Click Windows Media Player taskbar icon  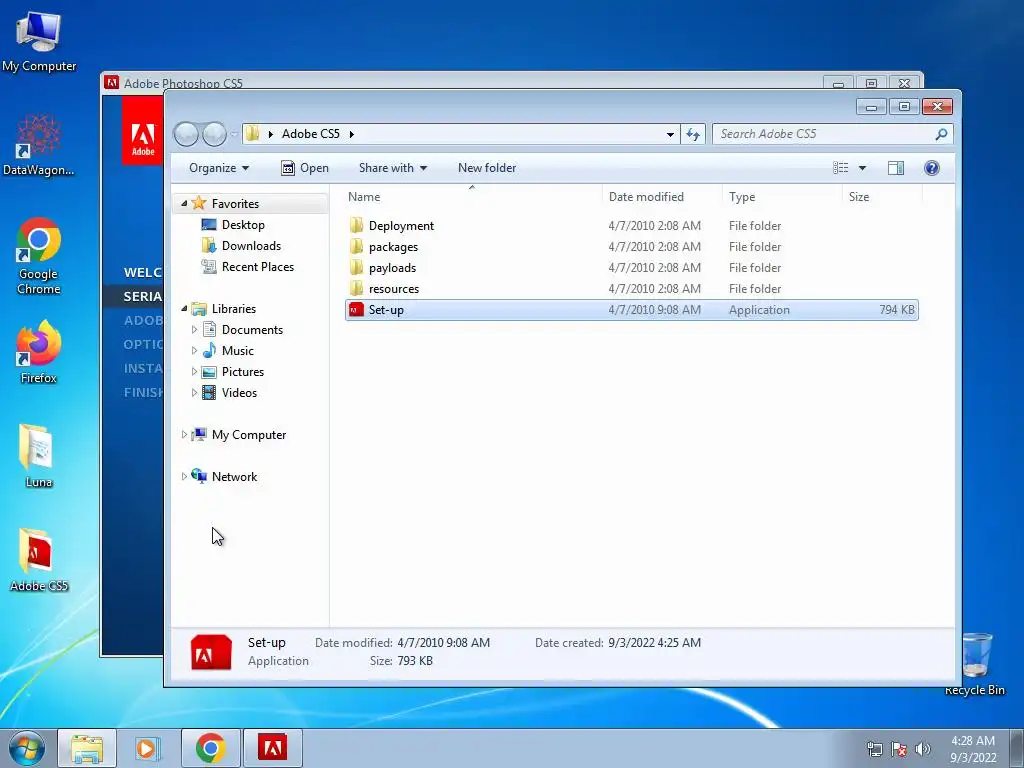point(148,748)
